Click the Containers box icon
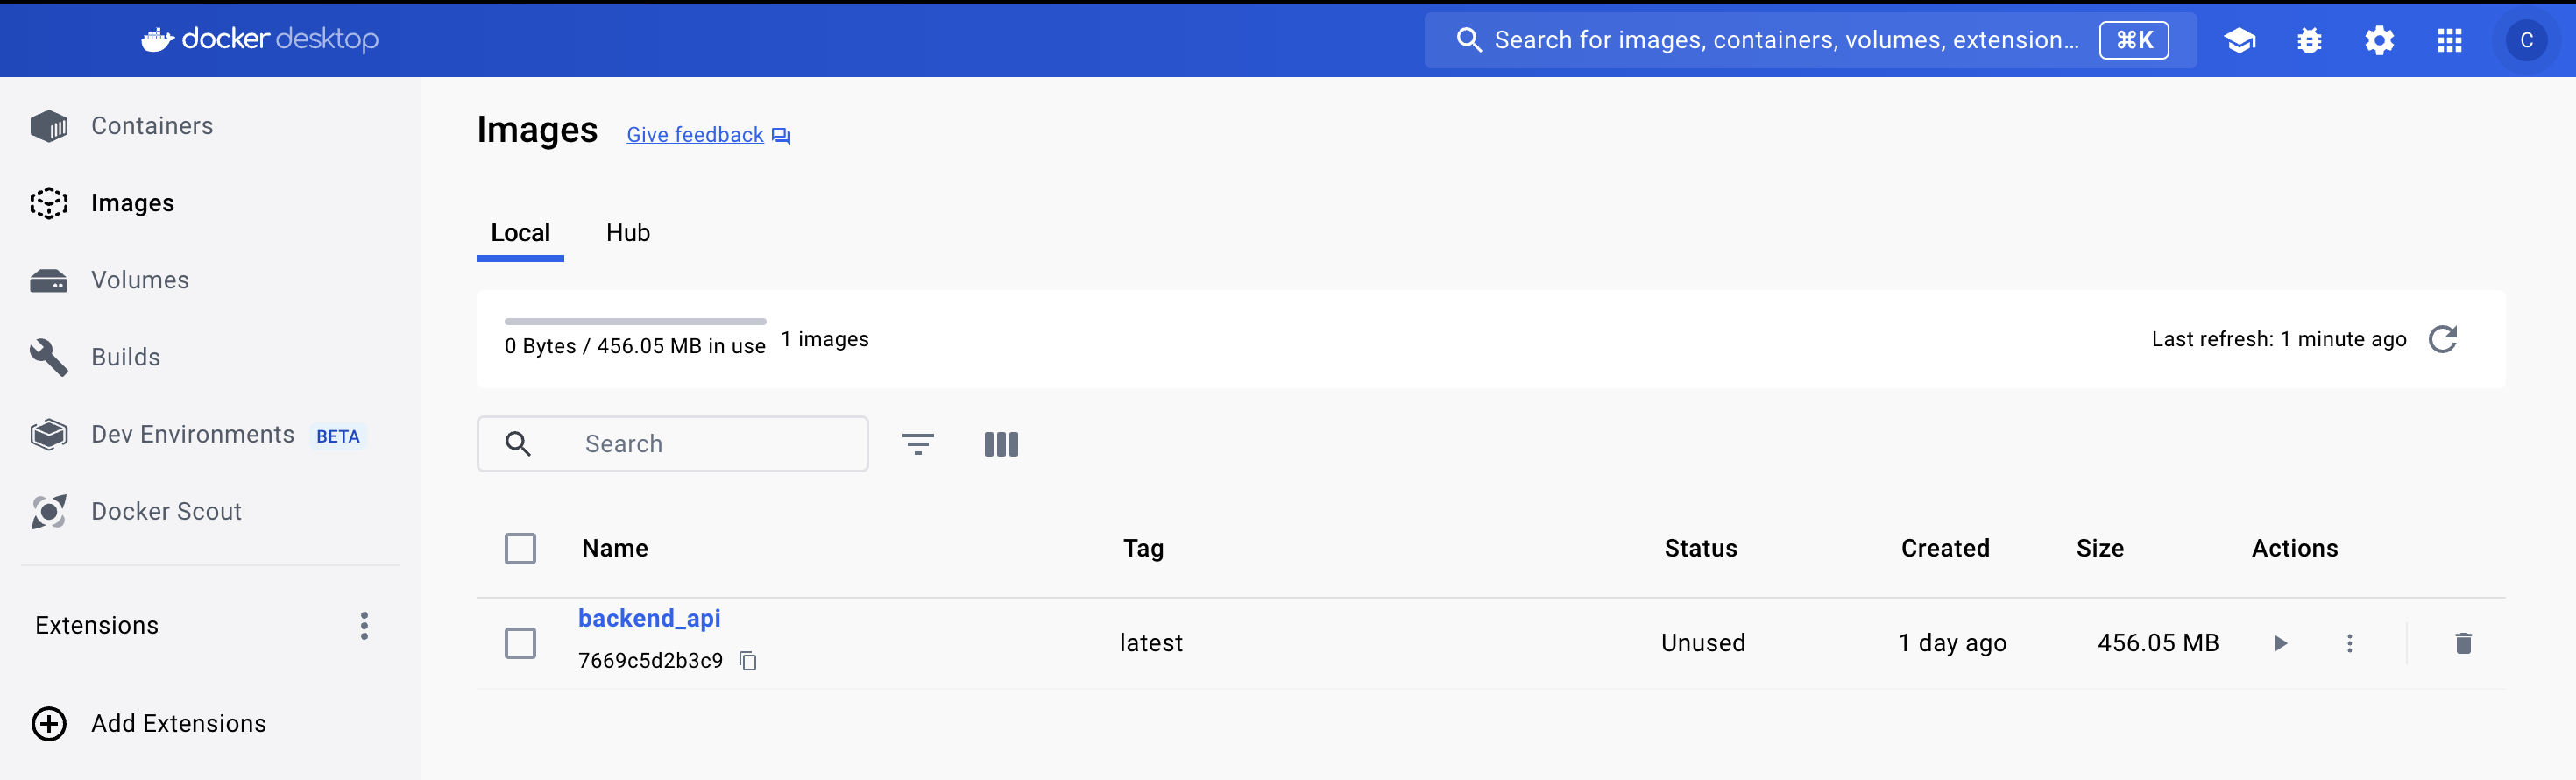Image resolution: width=2576 pixels, height=780 pixels. (49, 126)
